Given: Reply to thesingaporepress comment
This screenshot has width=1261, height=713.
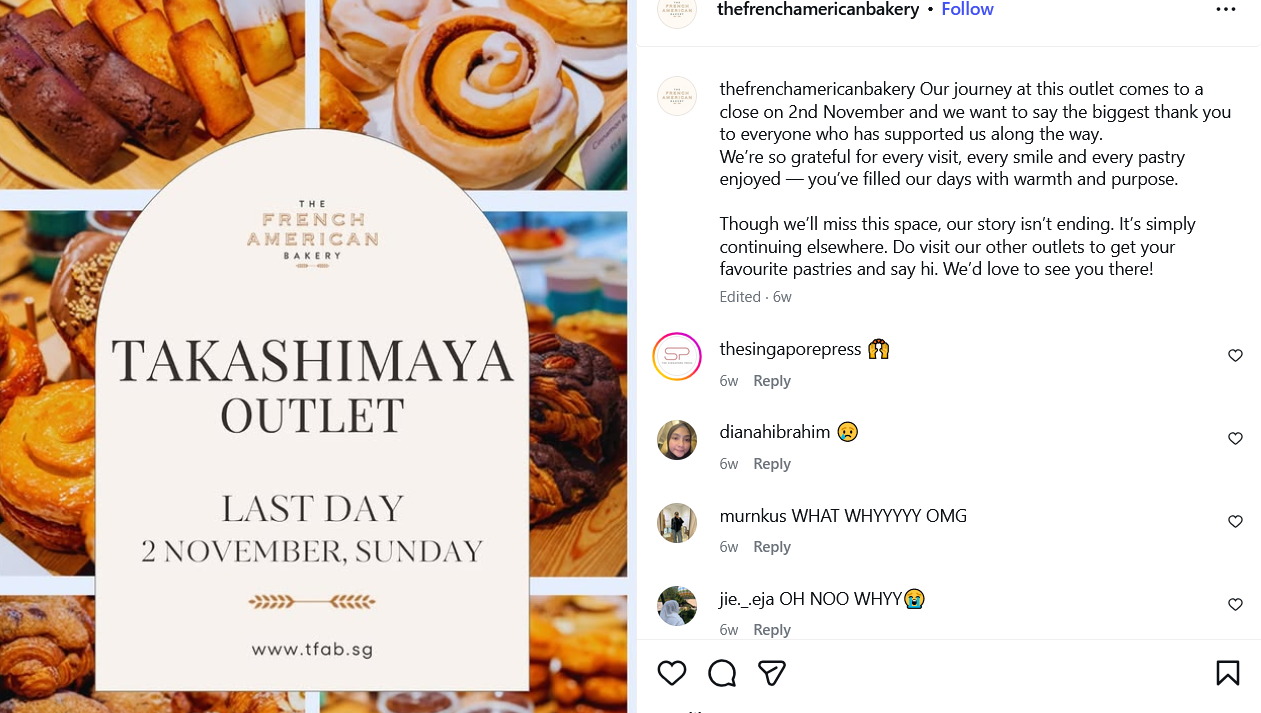Looking at the screenshot, I should [x=772, y=381].
